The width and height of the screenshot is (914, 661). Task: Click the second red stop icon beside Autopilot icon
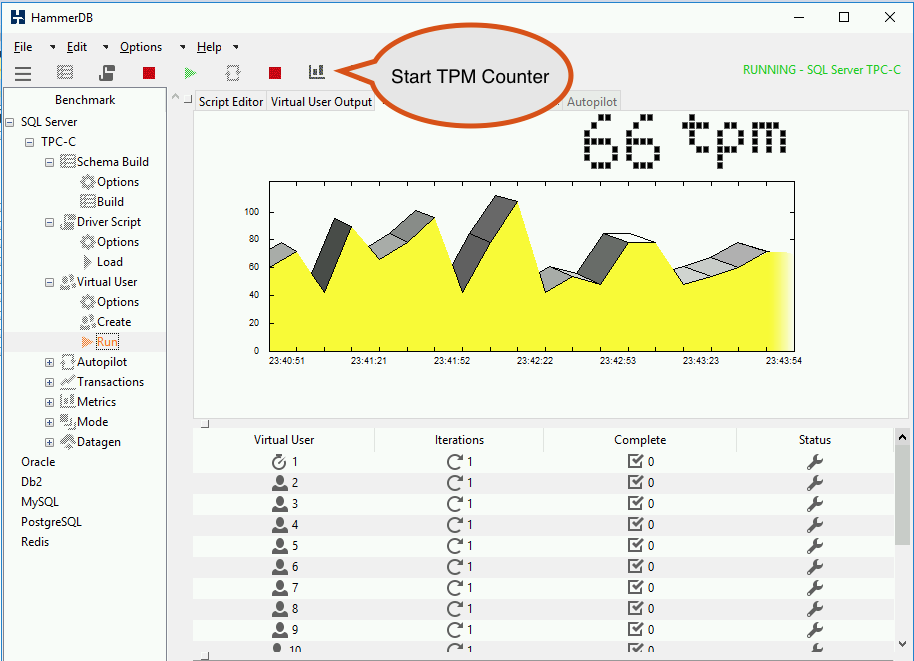[x=275, y=73]
